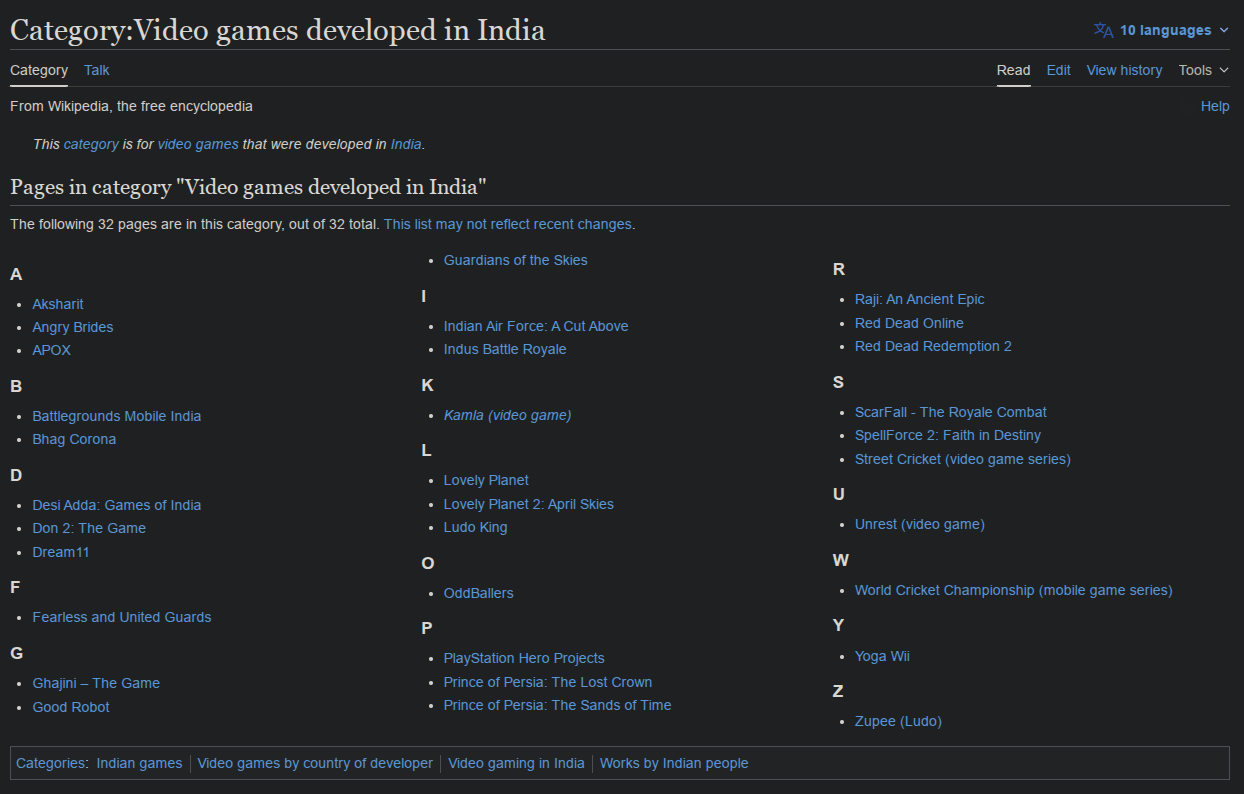
Task: Open Kamla (video game) article
Action: coord(508,415)
